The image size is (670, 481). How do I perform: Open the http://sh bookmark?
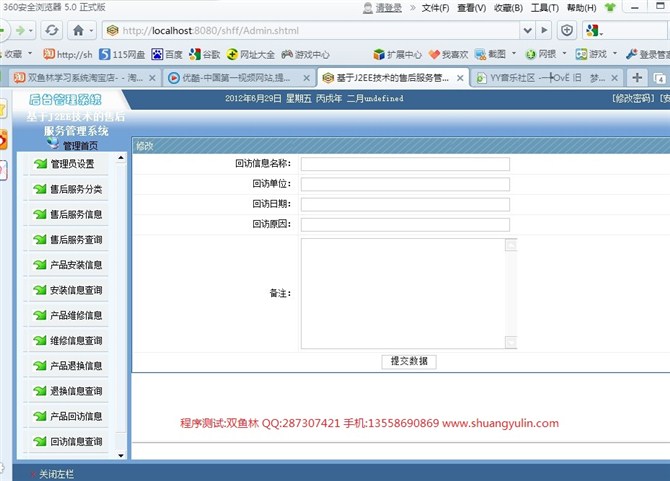click(68, 54)
